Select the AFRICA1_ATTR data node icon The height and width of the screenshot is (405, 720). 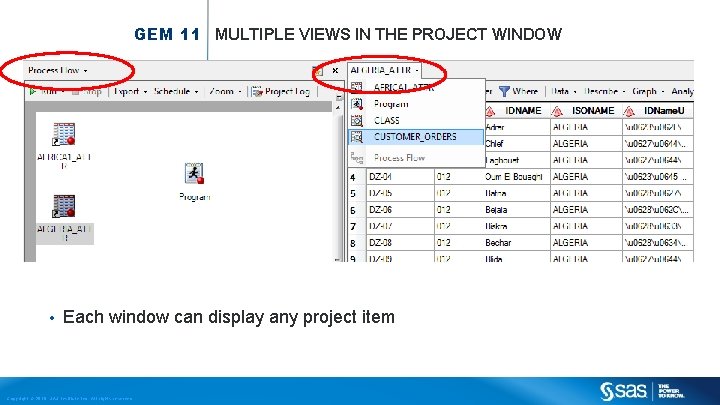[64, 134]
